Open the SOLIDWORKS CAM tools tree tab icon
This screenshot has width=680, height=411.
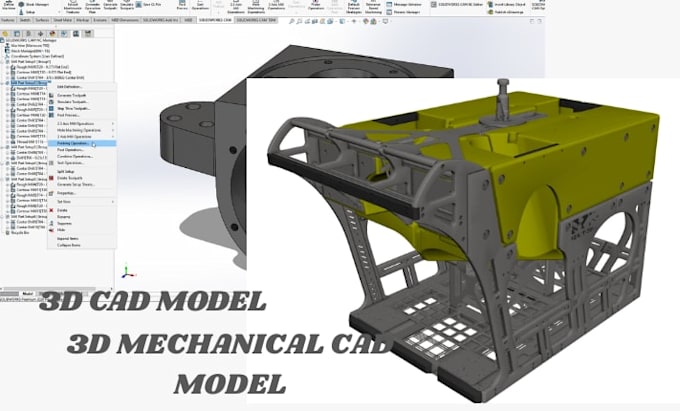tap(88, 33)
